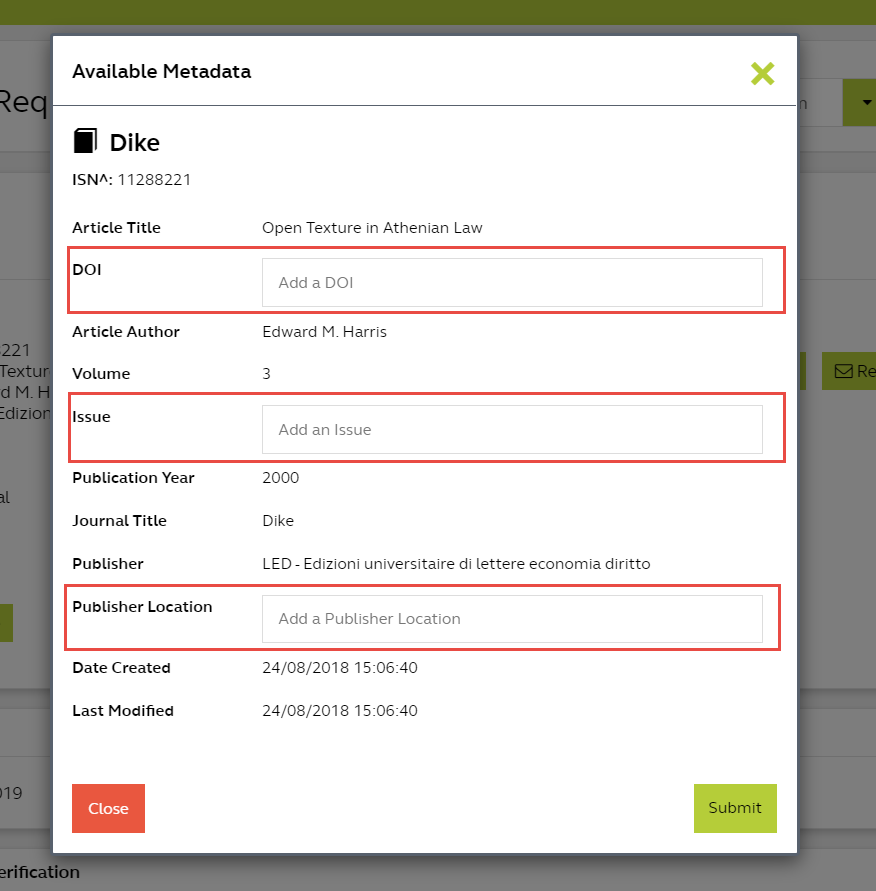Click the publisher name starting with LED

(x=456, y=564)
